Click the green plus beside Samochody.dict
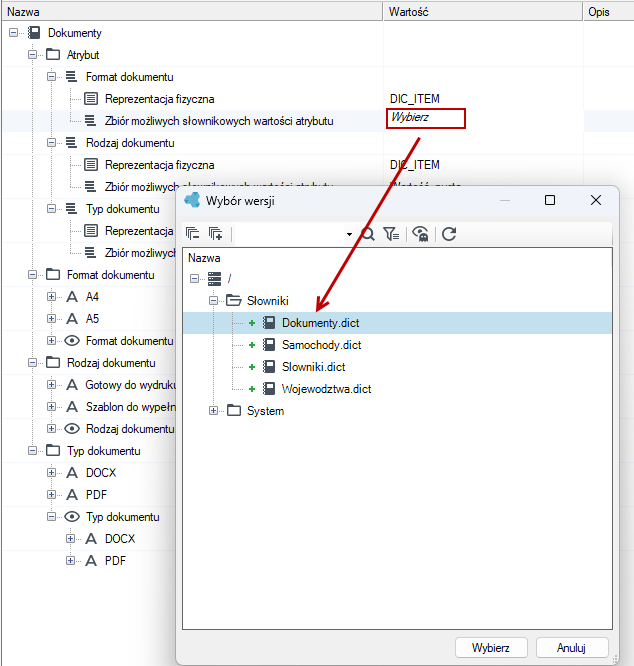This screenshot has width=634, height=666. point(252,345)
